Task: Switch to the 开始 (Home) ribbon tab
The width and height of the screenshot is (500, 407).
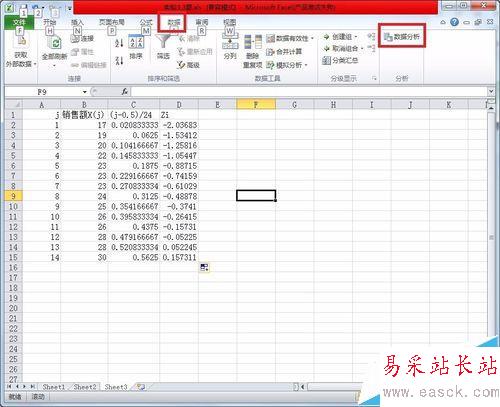Action: 49,22
